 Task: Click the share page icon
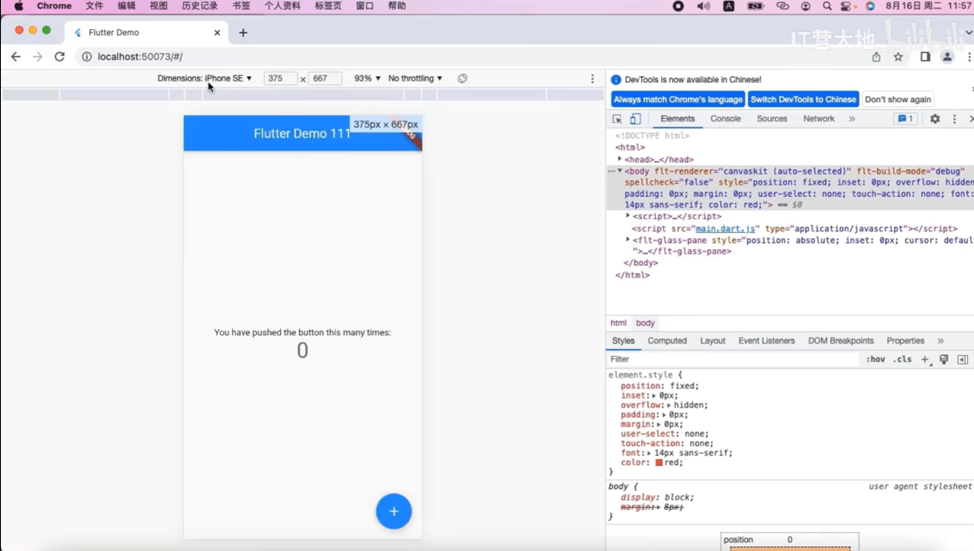pyautogui.click(x=876, y=57)
